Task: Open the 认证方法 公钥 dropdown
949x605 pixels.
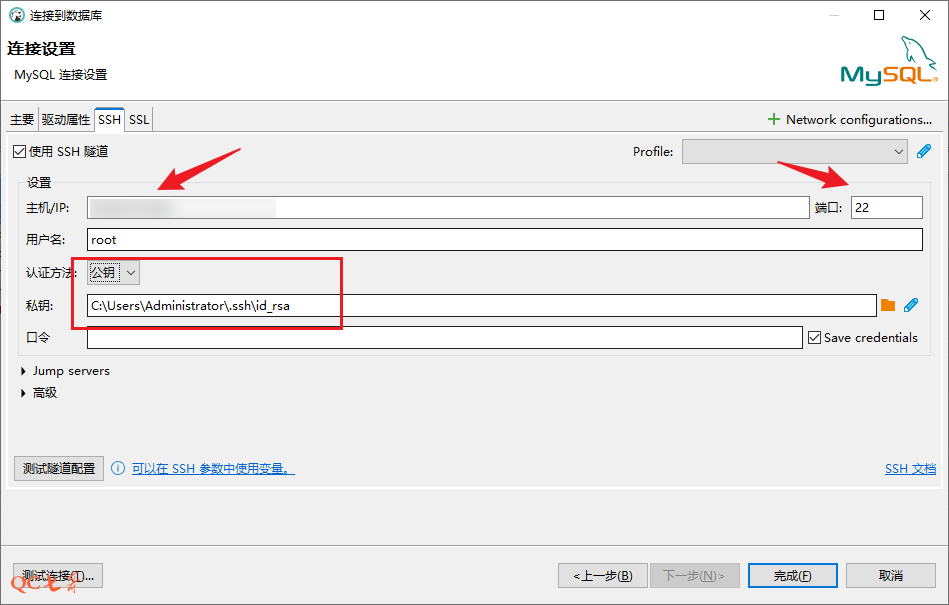Action: [x=114, y=272]
